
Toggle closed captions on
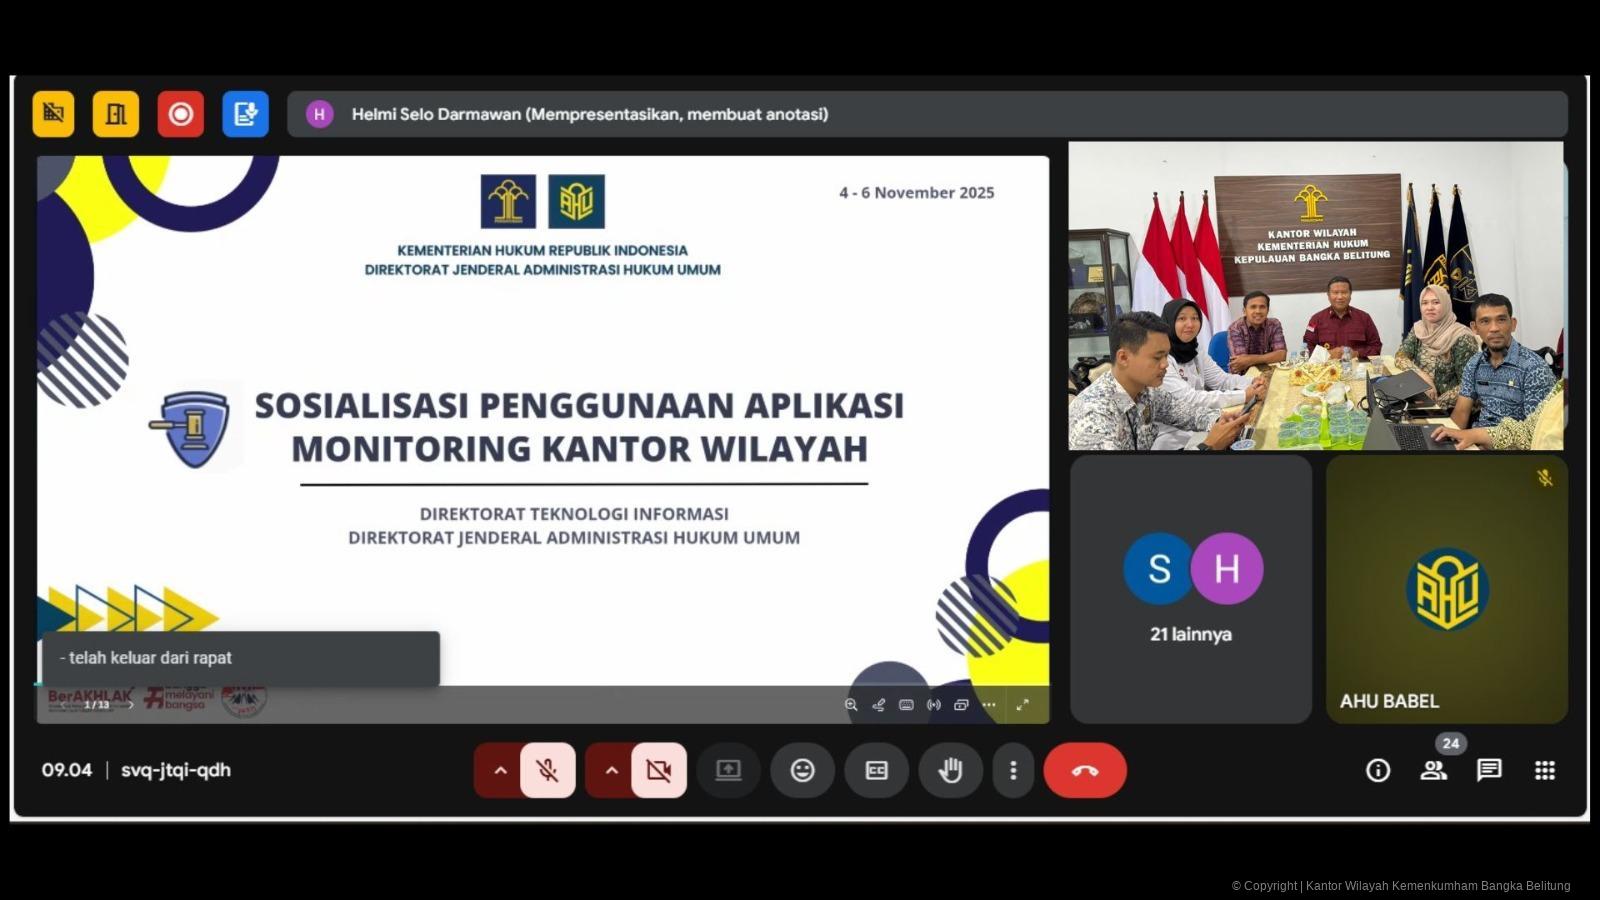[876, 770]
